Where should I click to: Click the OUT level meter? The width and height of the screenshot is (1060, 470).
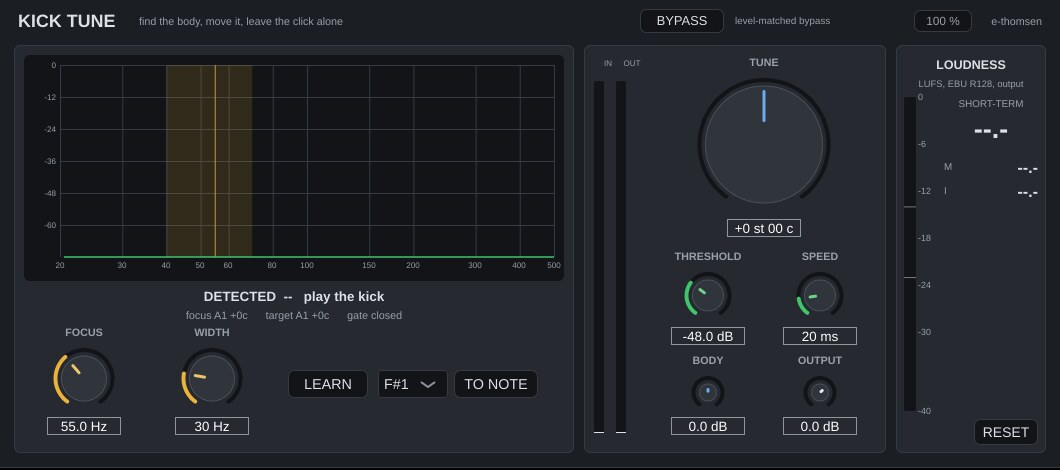click(621, 257)
